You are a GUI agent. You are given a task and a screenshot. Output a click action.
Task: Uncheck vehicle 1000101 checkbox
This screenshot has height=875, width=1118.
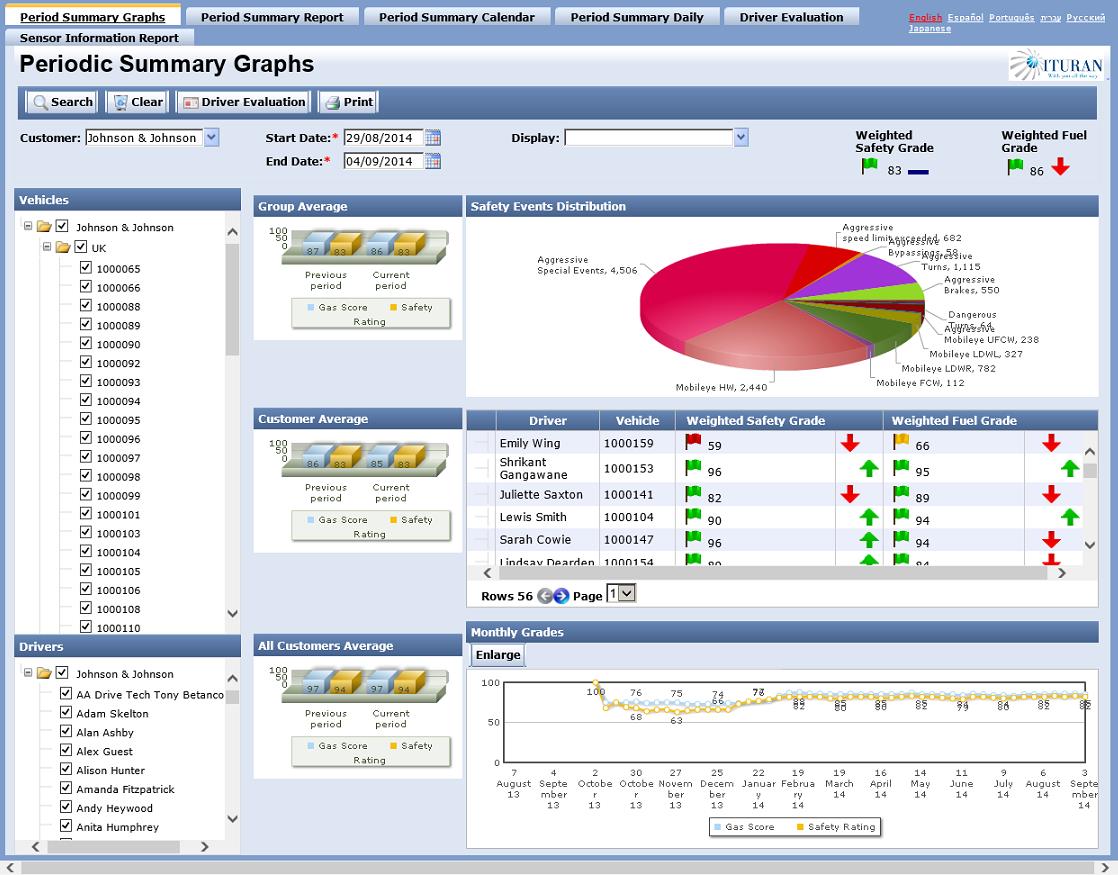coord(86,513)
